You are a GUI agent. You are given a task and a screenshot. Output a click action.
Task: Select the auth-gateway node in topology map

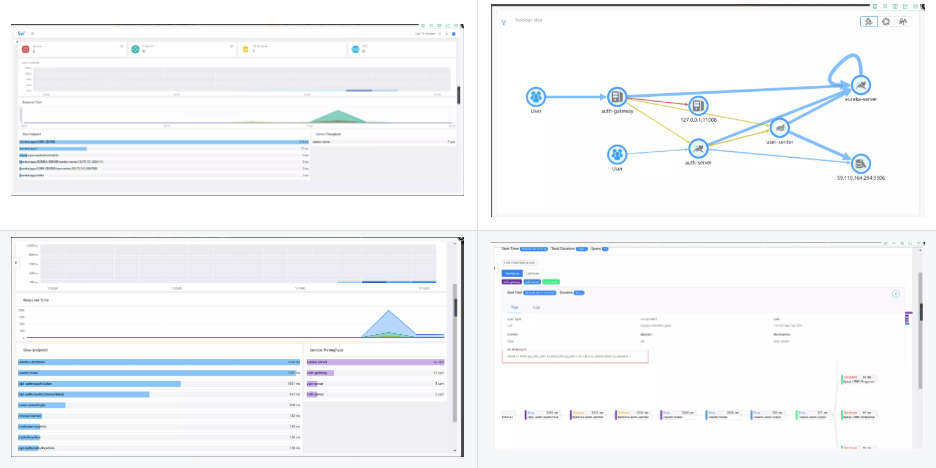point(617,97)
